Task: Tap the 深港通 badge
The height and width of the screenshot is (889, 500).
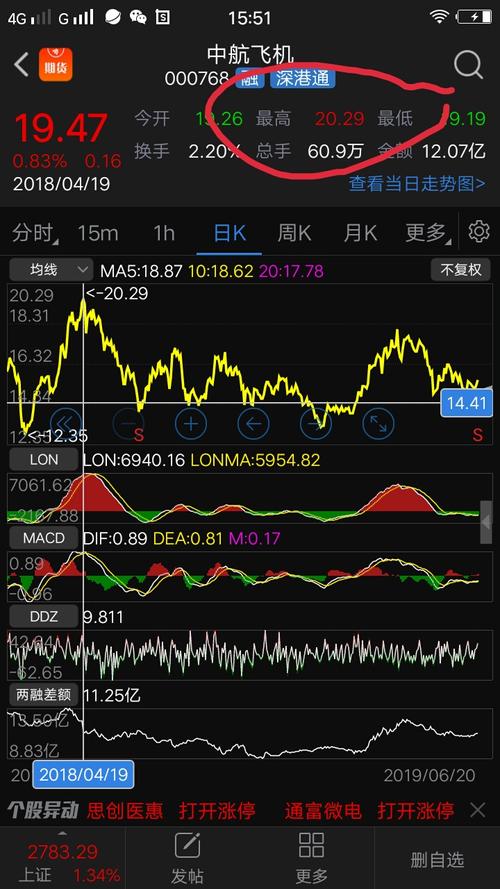Action: (x=303, y=78)
